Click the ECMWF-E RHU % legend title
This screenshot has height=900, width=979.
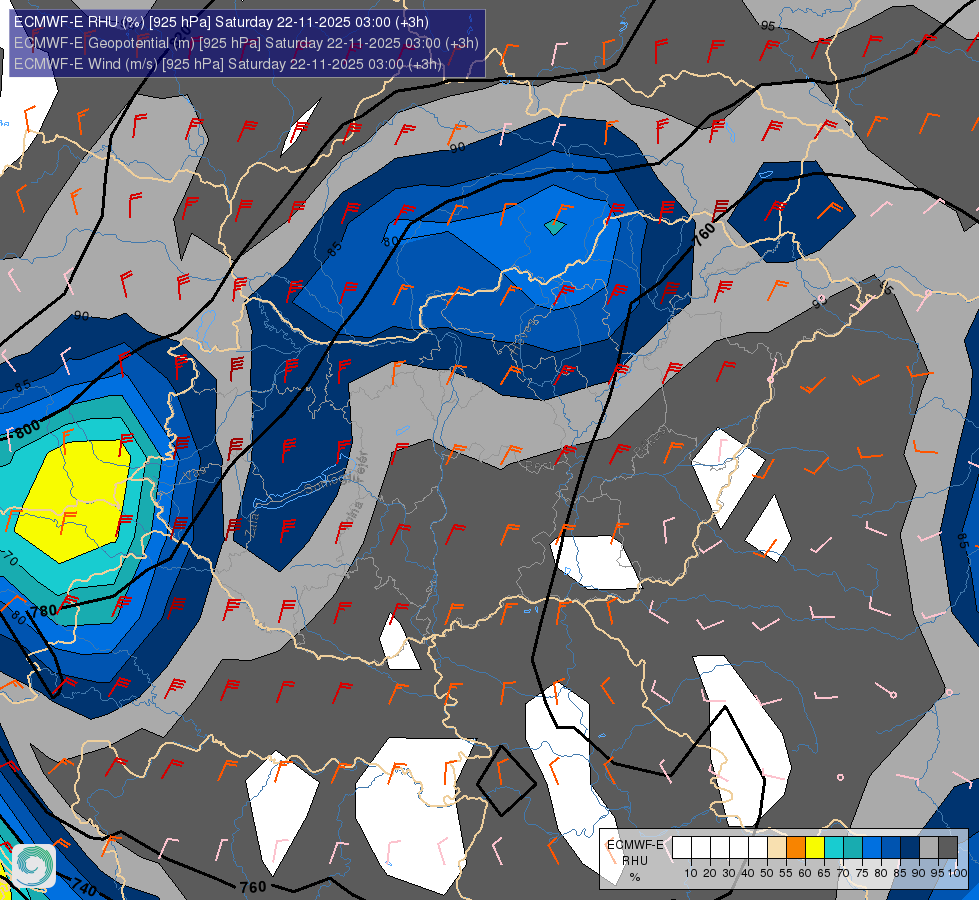point(635,861)
